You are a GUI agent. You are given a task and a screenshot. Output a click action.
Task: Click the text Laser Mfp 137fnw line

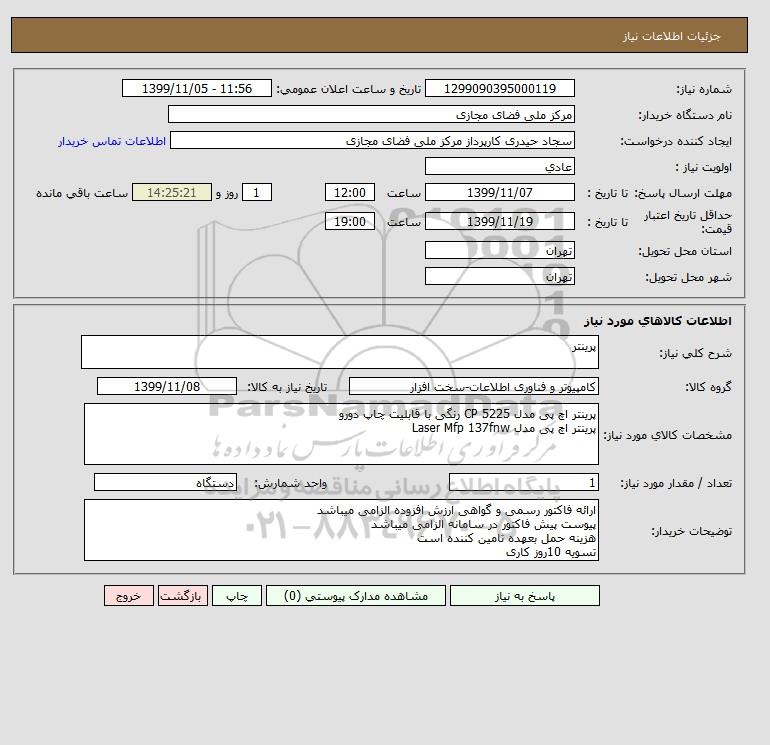504,428
